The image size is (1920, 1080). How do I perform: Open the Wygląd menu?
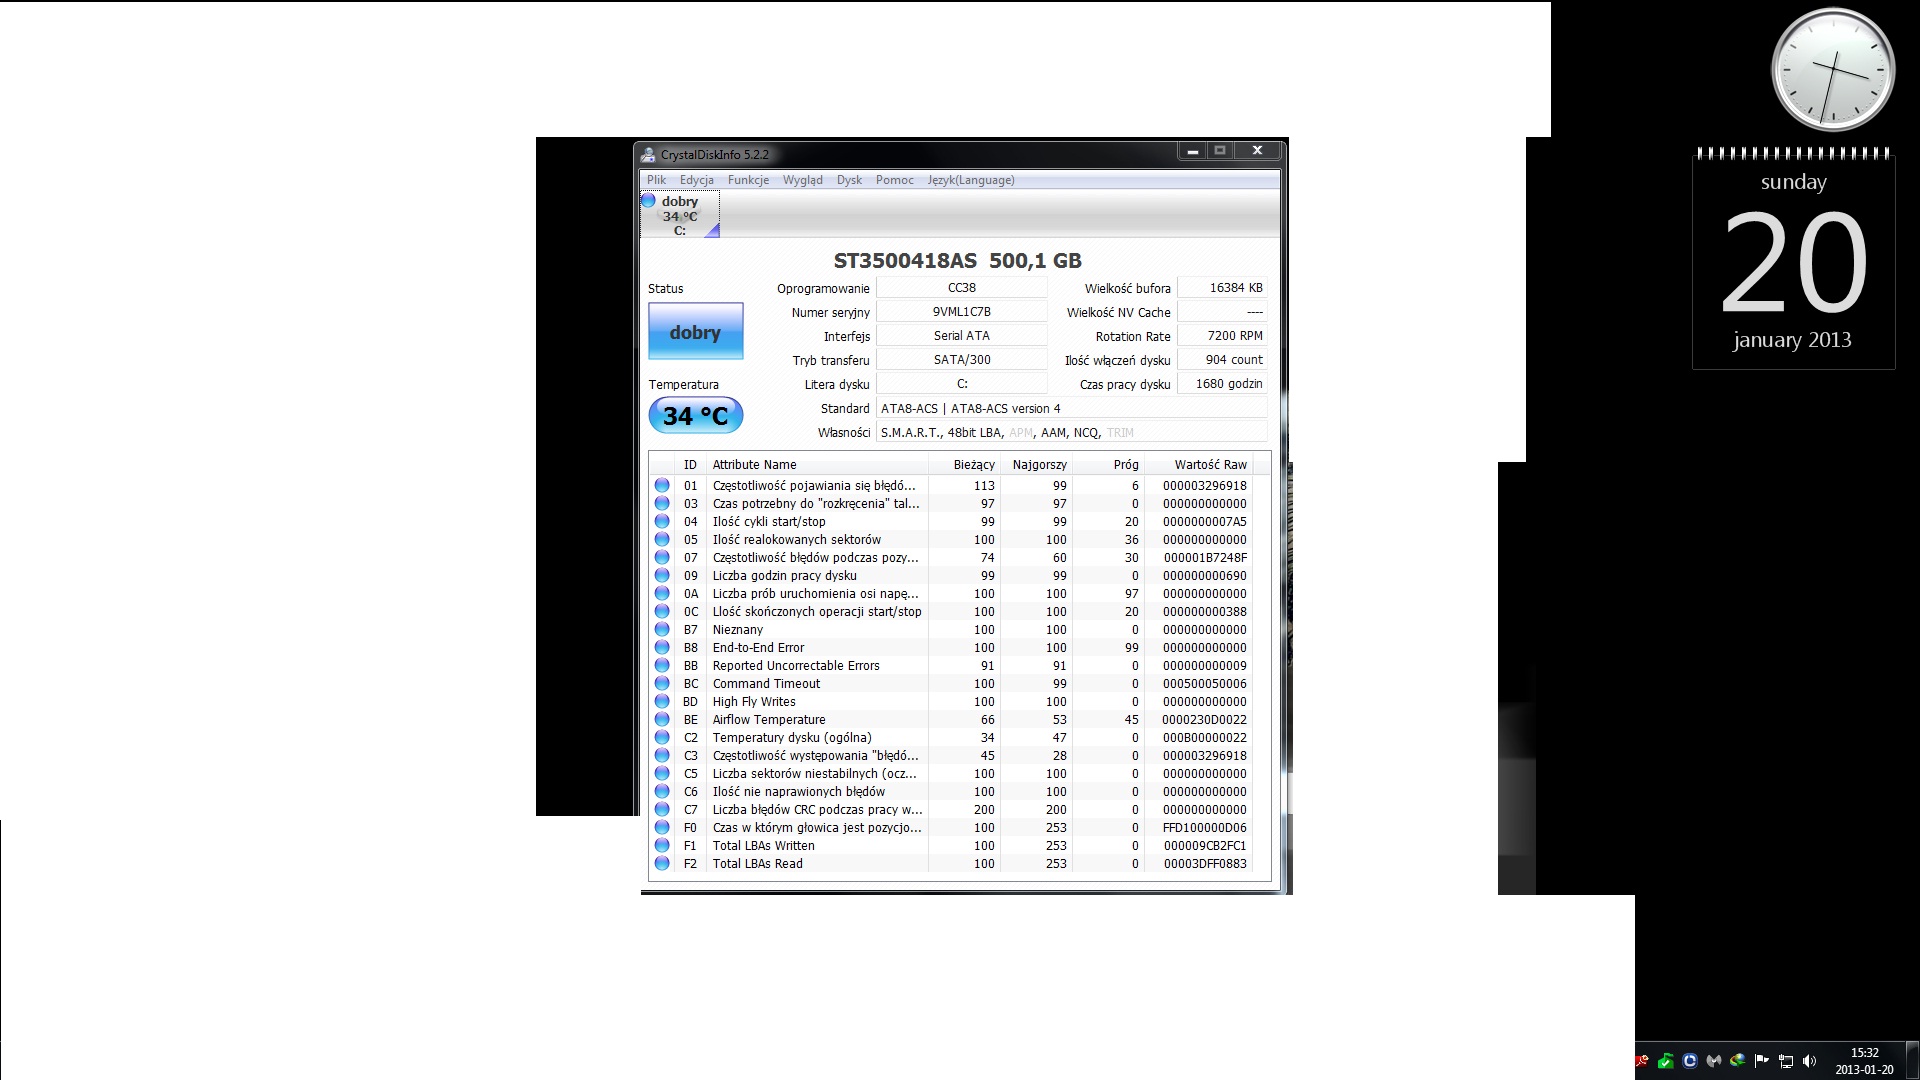(x=802, y=180)
